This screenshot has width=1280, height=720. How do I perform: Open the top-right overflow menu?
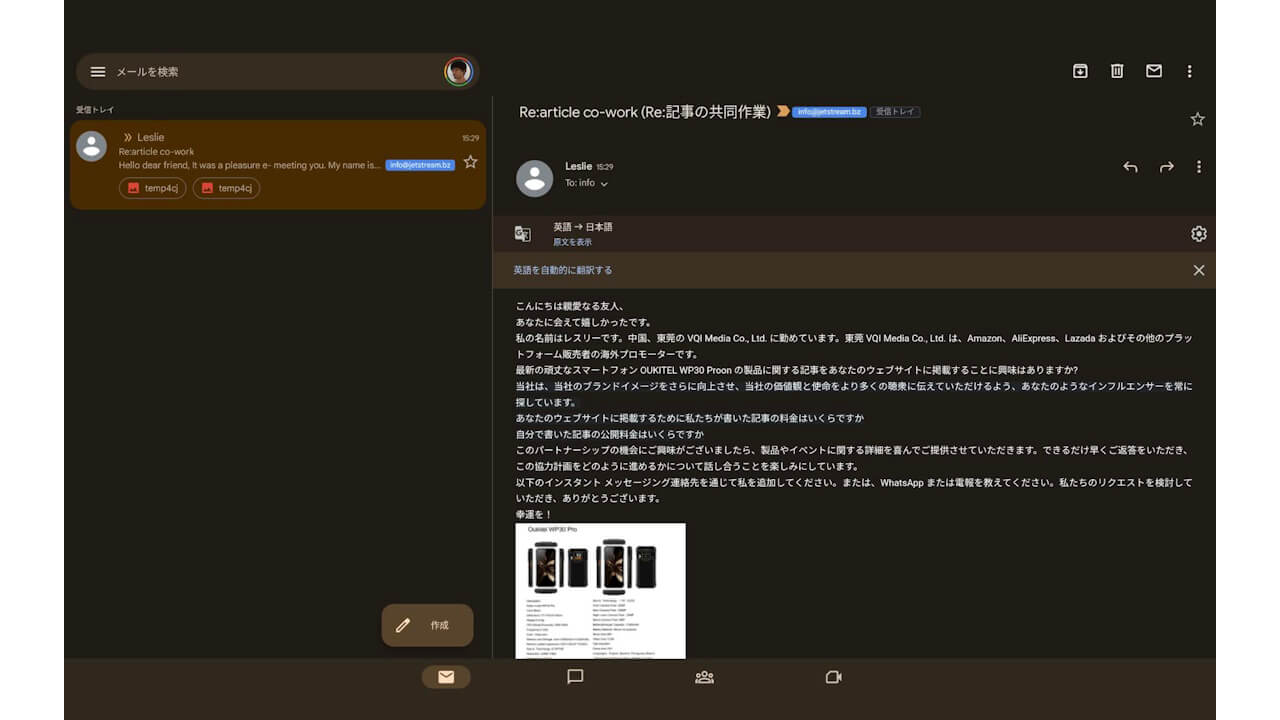[x=1190, y=71]
